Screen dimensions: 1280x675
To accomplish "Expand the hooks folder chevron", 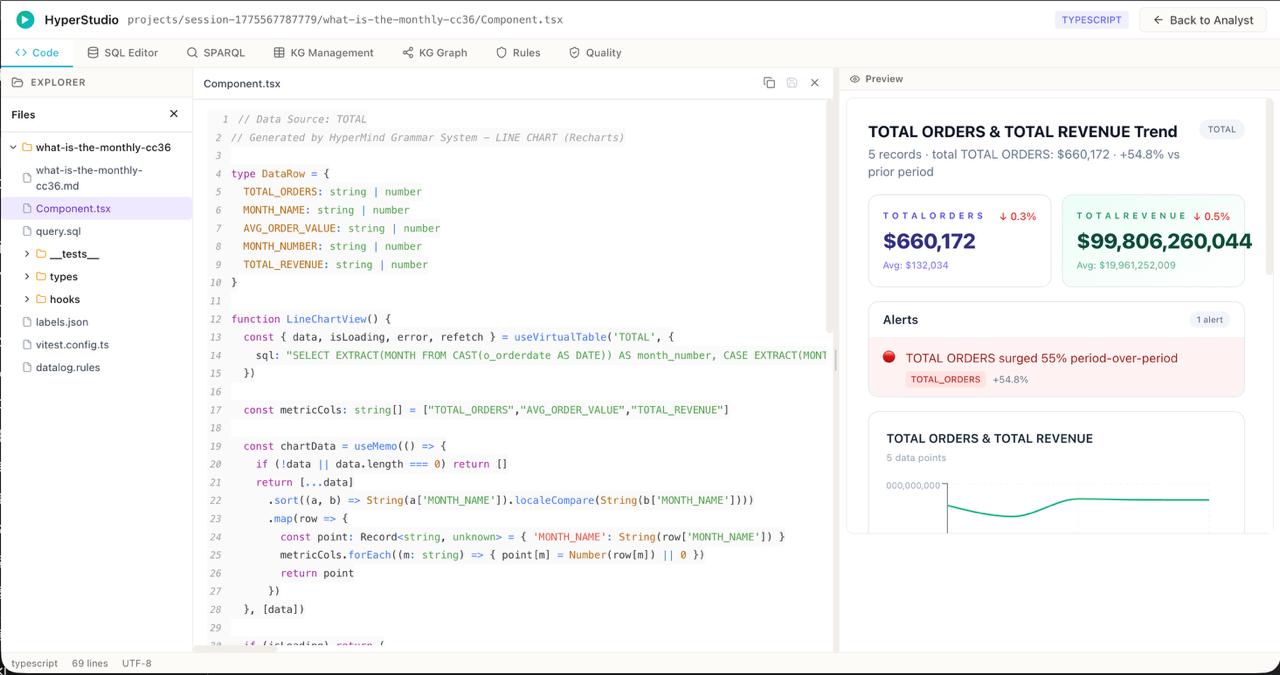I will [27, 299].
